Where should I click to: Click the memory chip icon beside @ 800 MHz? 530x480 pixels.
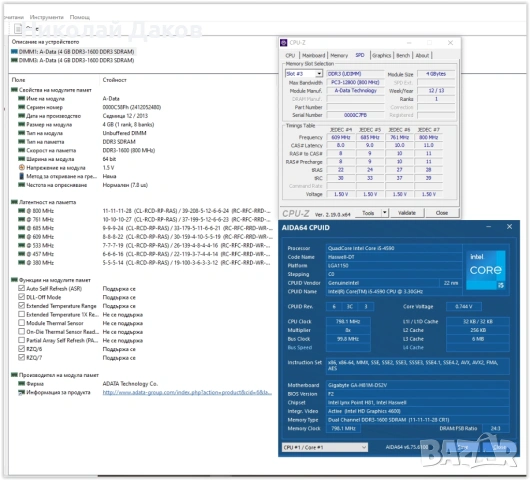[22, 211]
